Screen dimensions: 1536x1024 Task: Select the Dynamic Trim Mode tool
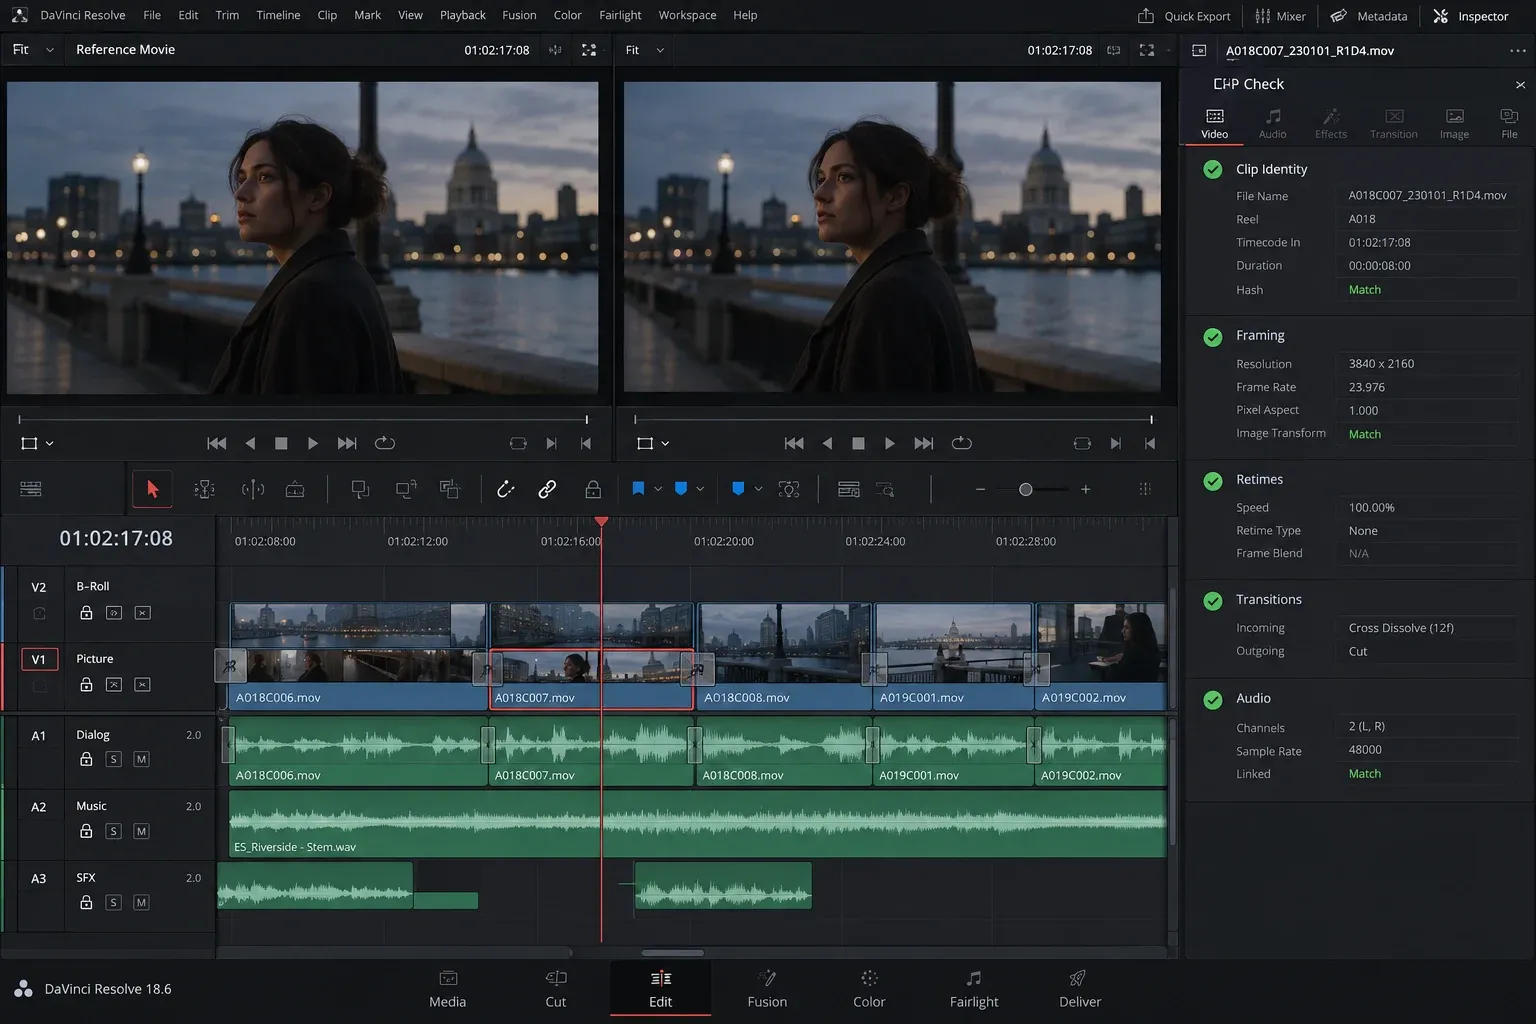click(253, 489)
